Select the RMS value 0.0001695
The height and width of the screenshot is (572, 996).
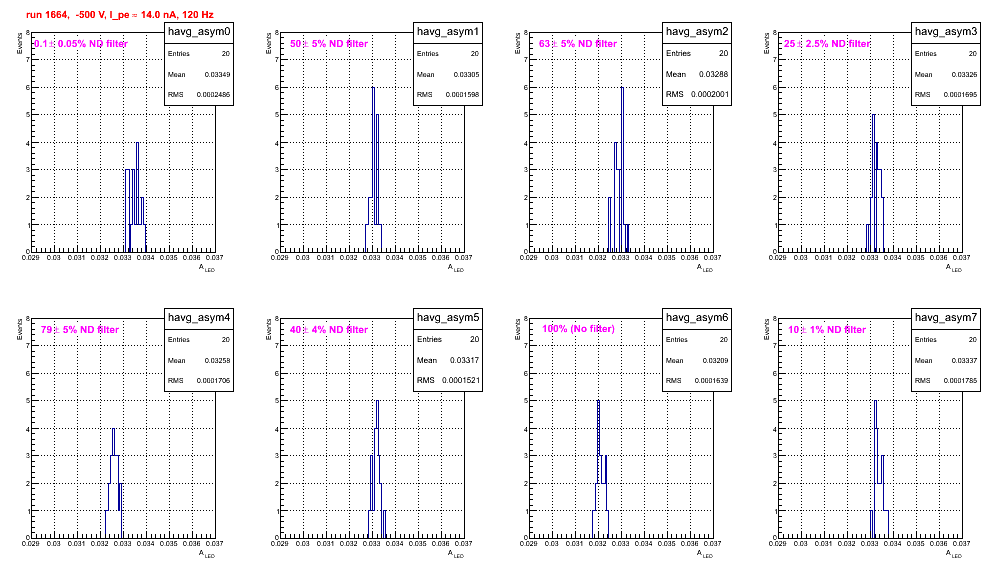[960, 95]
